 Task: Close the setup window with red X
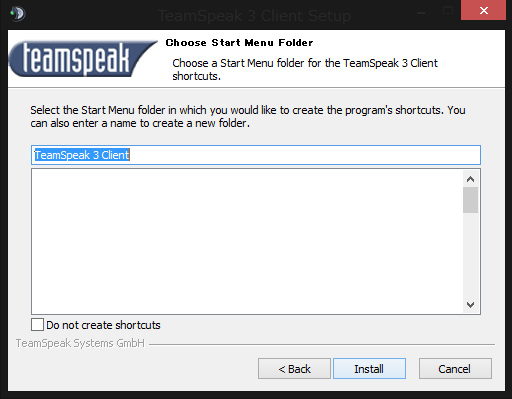click(x=484, y=10)
